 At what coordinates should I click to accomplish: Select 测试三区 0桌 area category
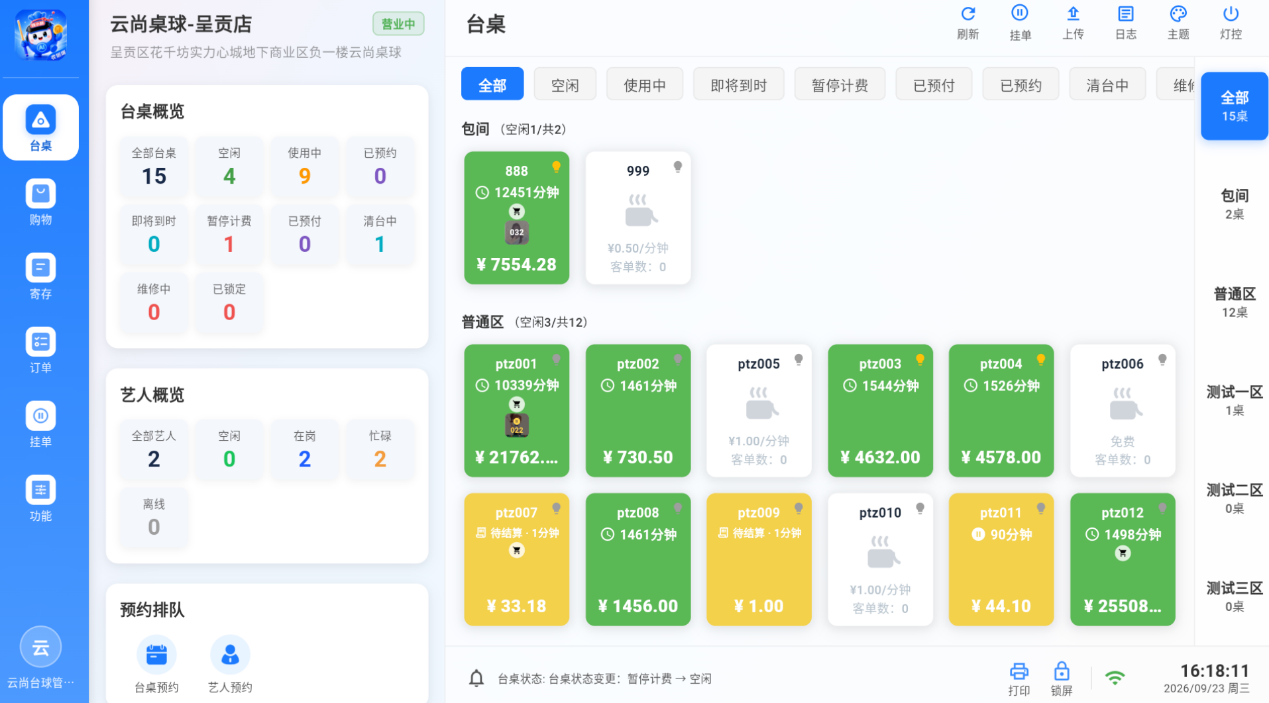[1235, 596]
